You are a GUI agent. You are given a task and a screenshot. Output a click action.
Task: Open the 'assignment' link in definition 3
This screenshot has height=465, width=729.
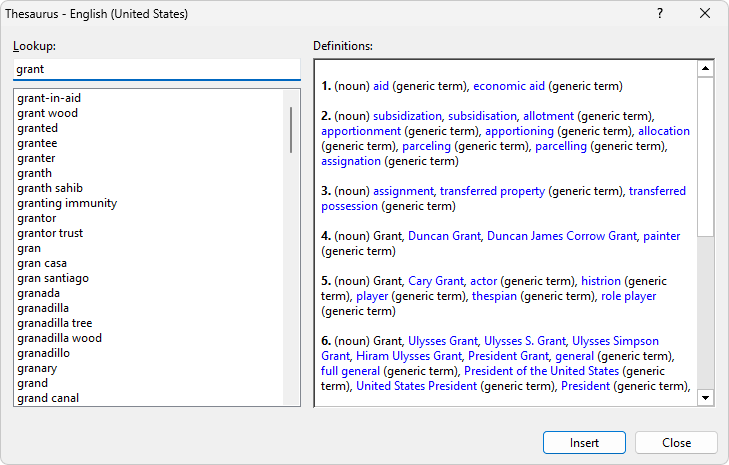[404, 191]
